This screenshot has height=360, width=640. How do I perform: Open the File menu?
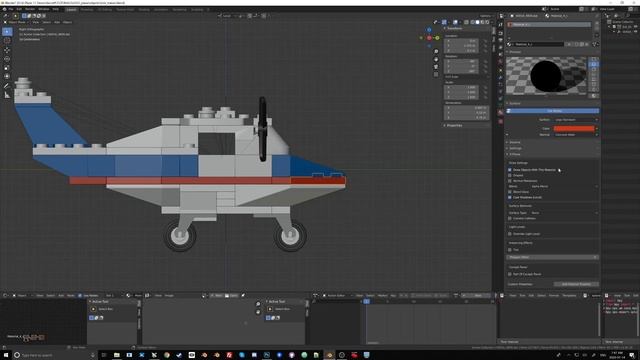click(x=11, y=9)
